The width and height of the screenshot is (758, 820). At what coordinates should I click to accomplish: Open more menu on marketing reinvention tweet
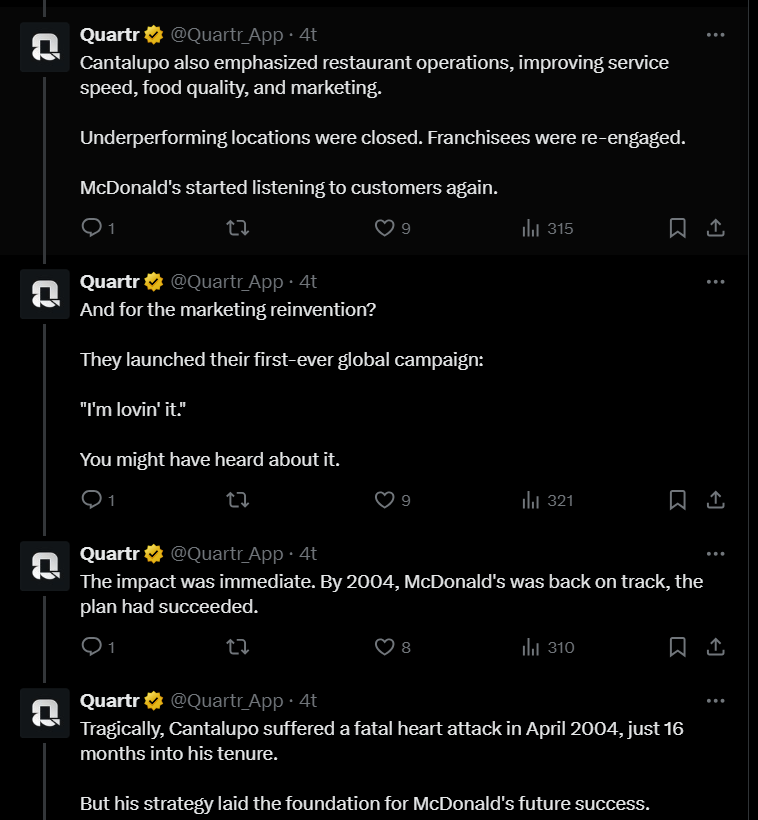[x=716, y=282]
